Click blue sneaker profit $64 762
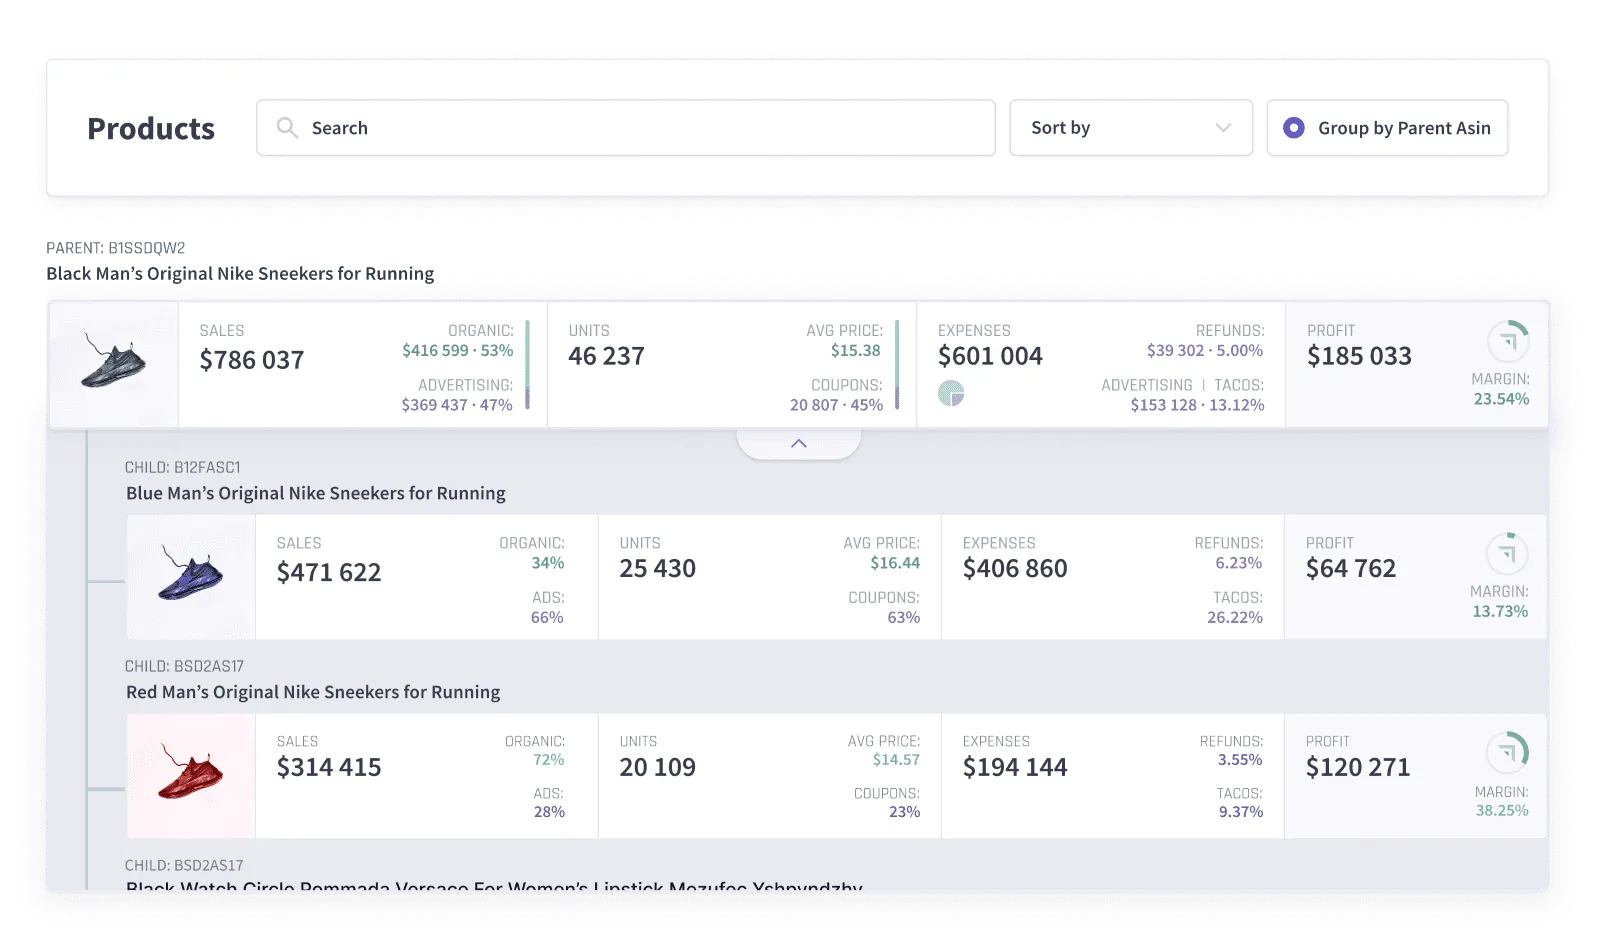 click(x=1351, y=568)
